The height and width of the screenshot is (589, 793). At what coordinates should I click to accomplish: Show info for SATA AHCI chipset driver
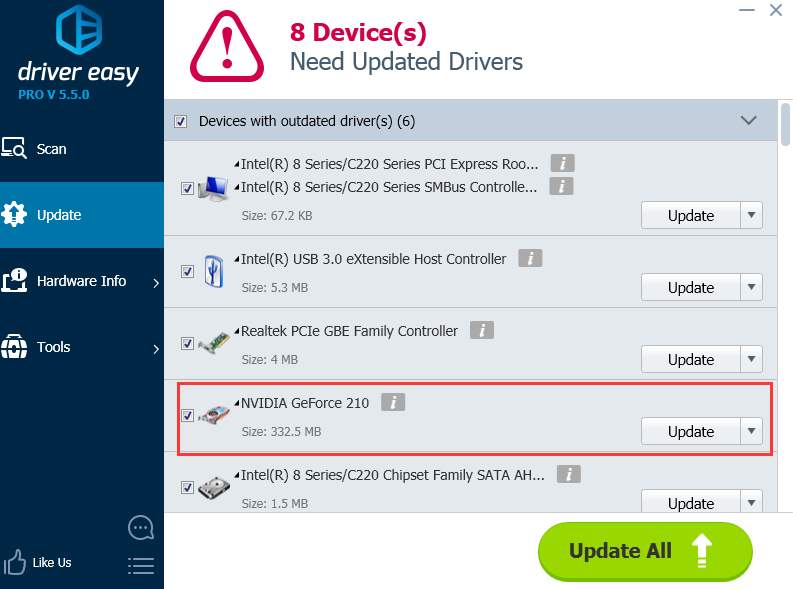point(569,474)
